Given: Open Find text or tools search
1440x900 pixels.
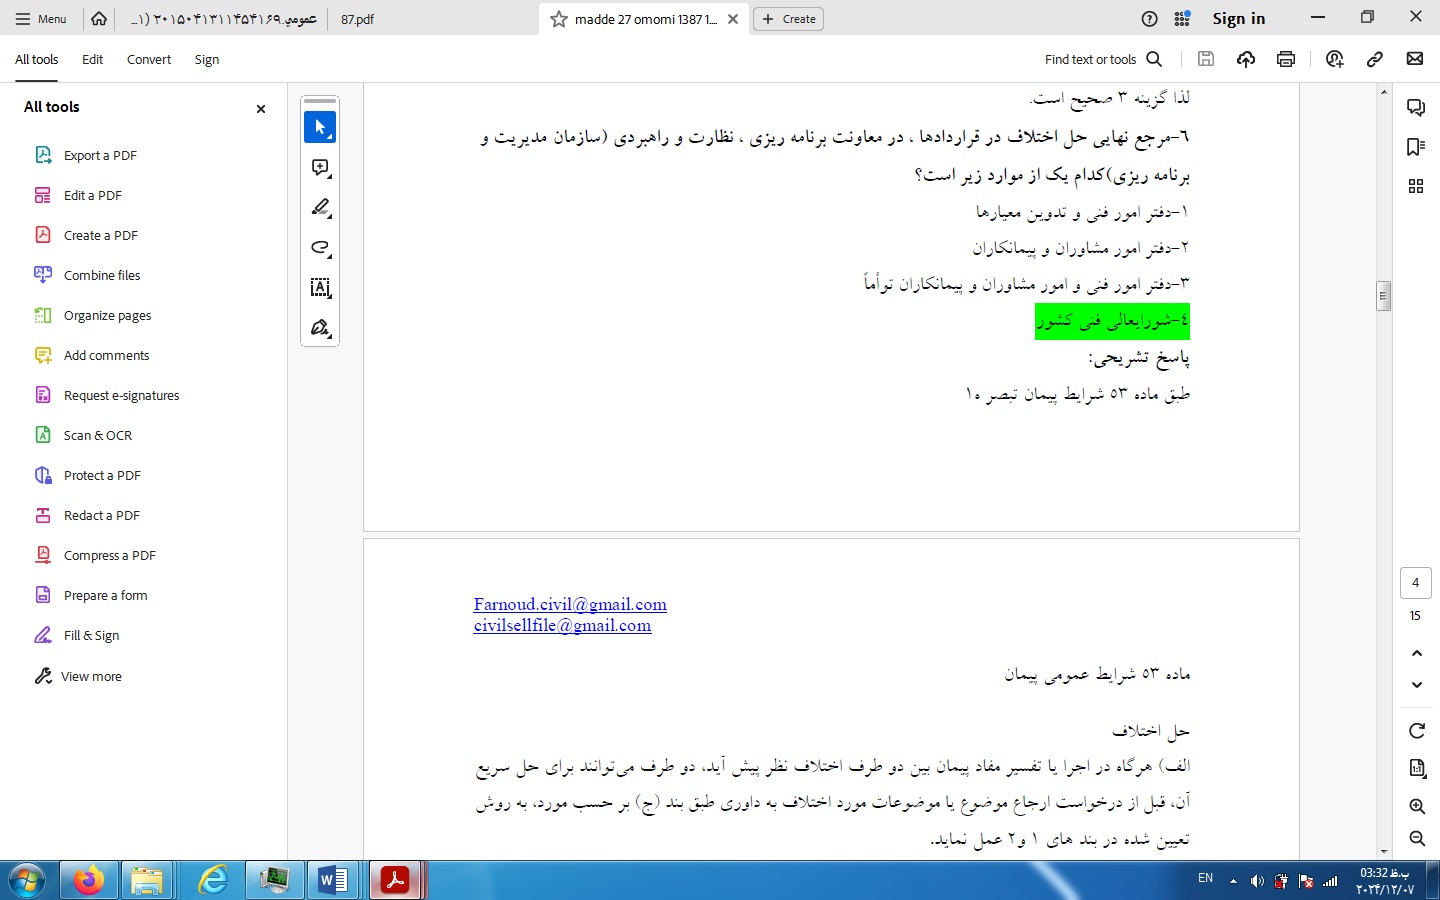Looking at the screenshot, I should [x=1103, y=59].
